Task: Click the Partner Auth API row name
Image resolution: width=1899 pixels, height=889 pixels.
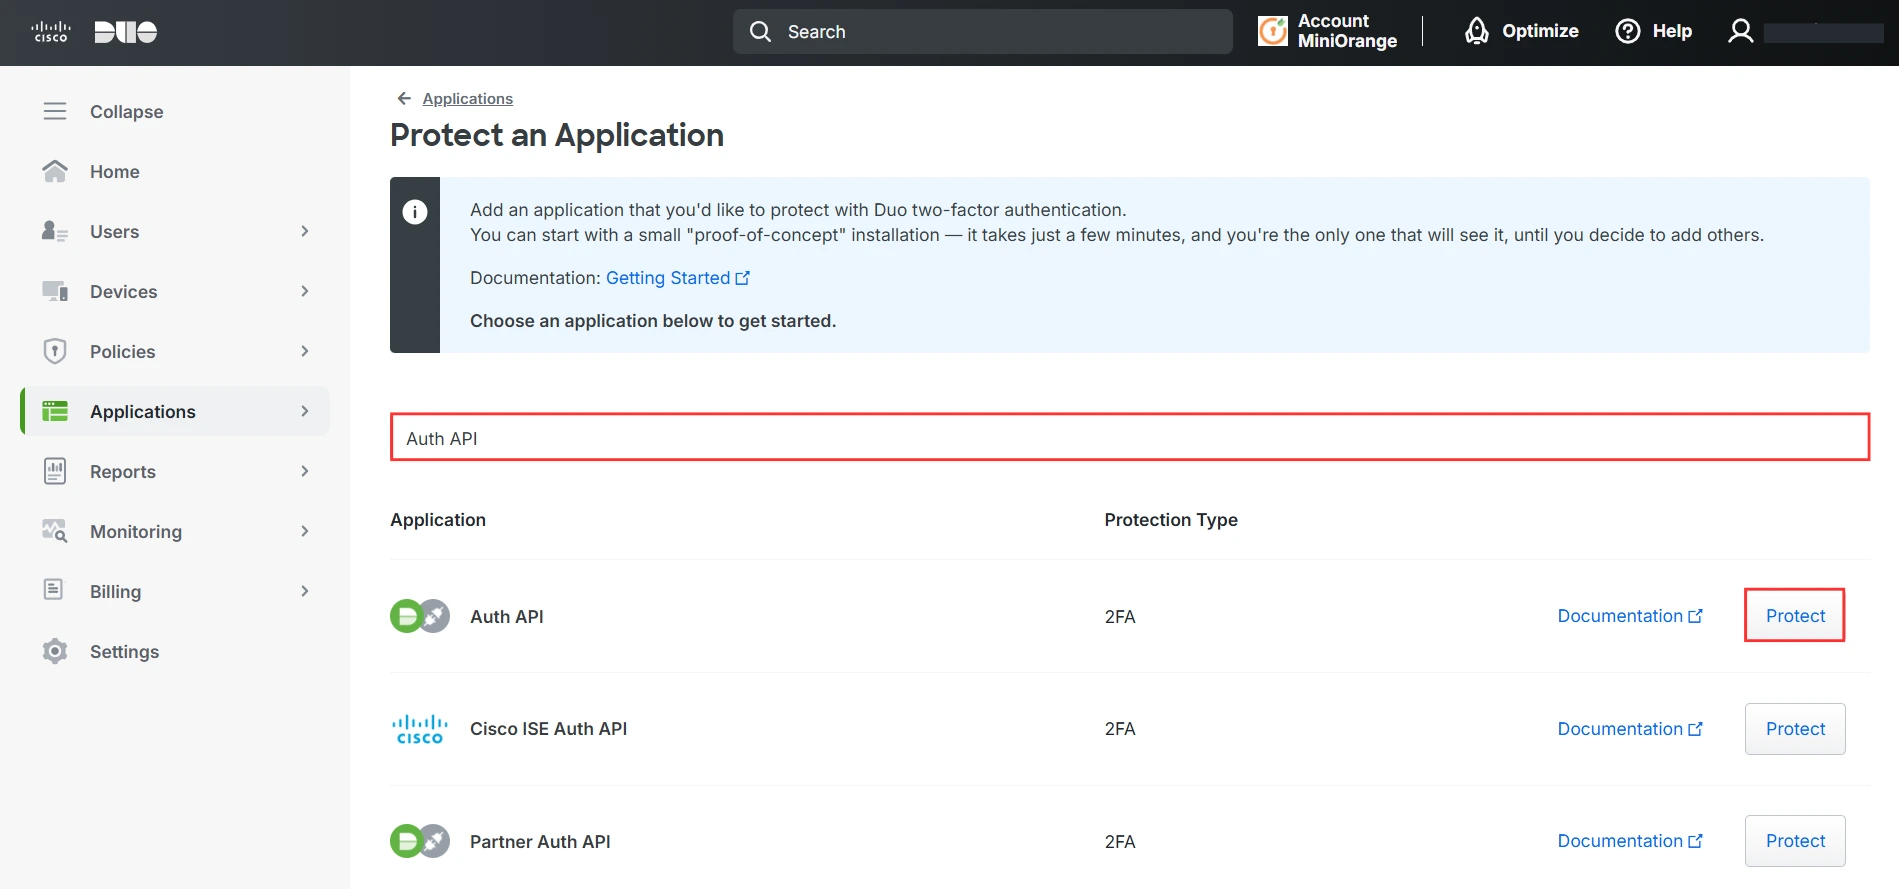Action: [x=540, y=842]
